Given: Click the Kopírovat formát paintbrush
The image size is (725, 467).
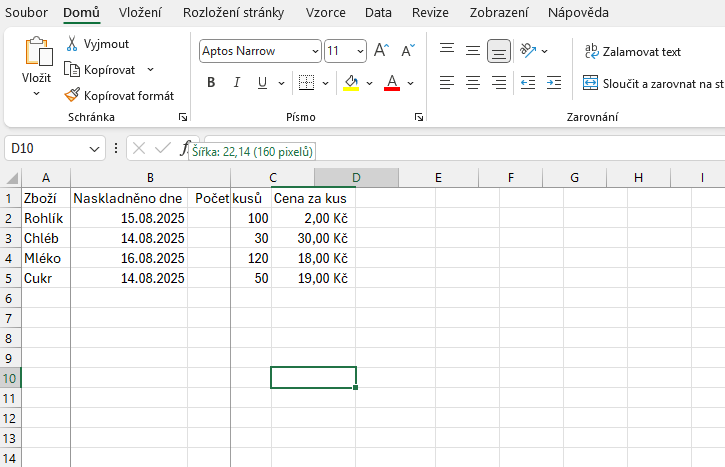Looking at the screenshot, I should coord(119,96).
